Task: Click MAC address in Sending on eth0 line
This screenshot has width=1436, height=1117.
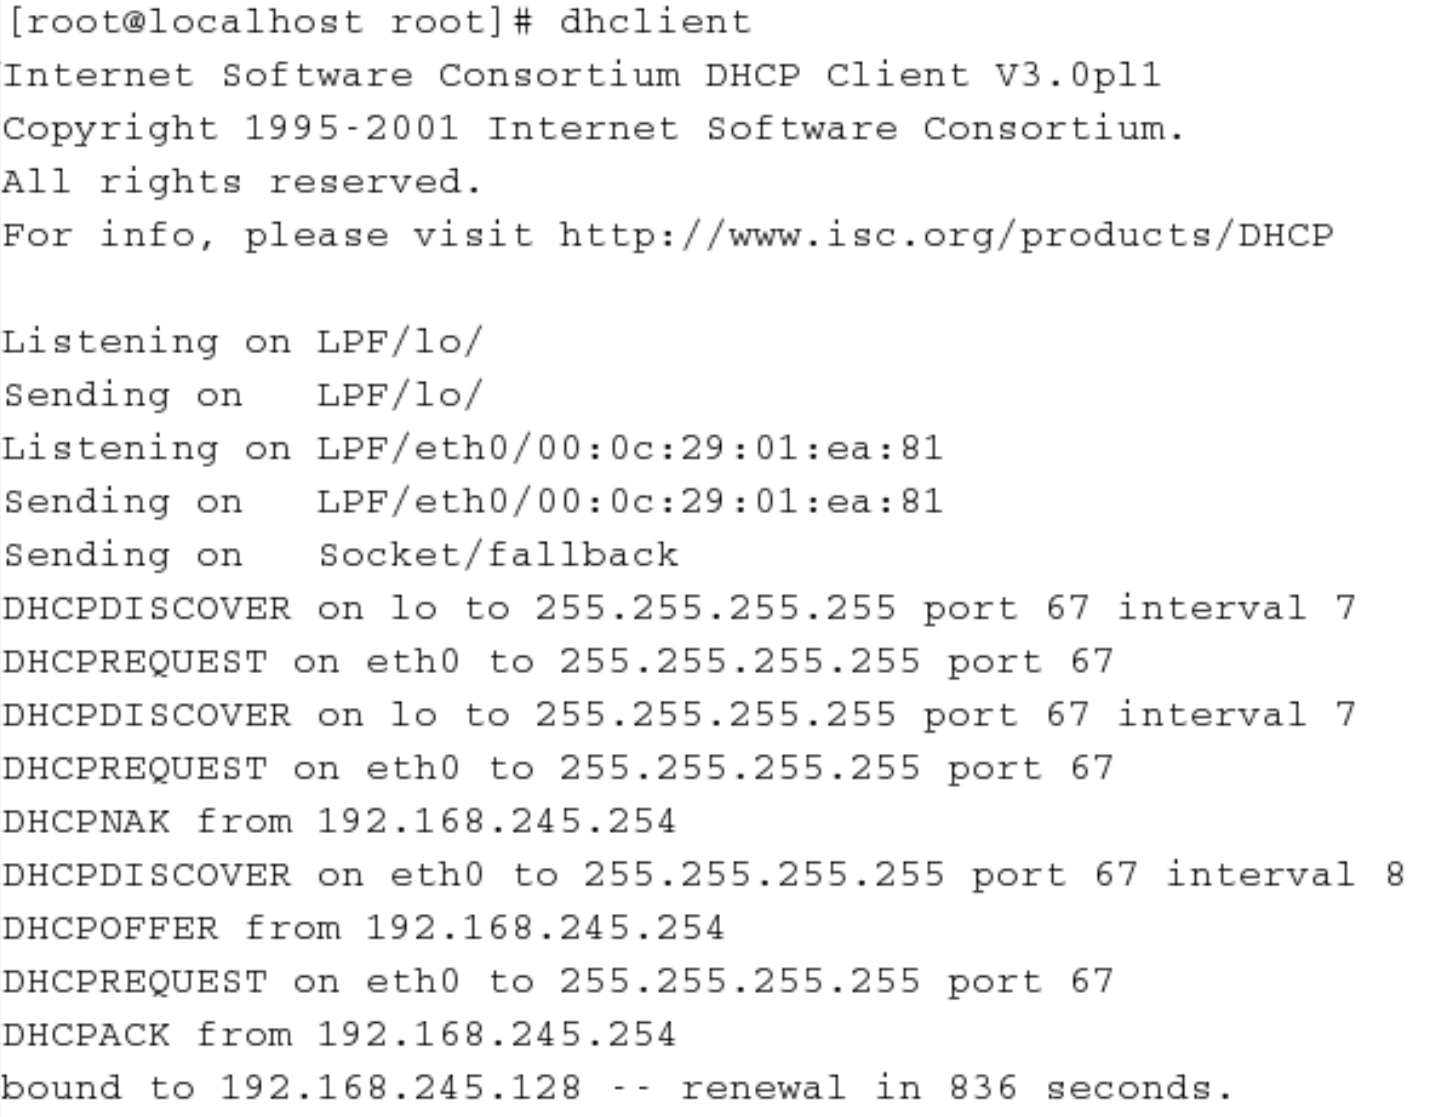Action: coord(740,501)
